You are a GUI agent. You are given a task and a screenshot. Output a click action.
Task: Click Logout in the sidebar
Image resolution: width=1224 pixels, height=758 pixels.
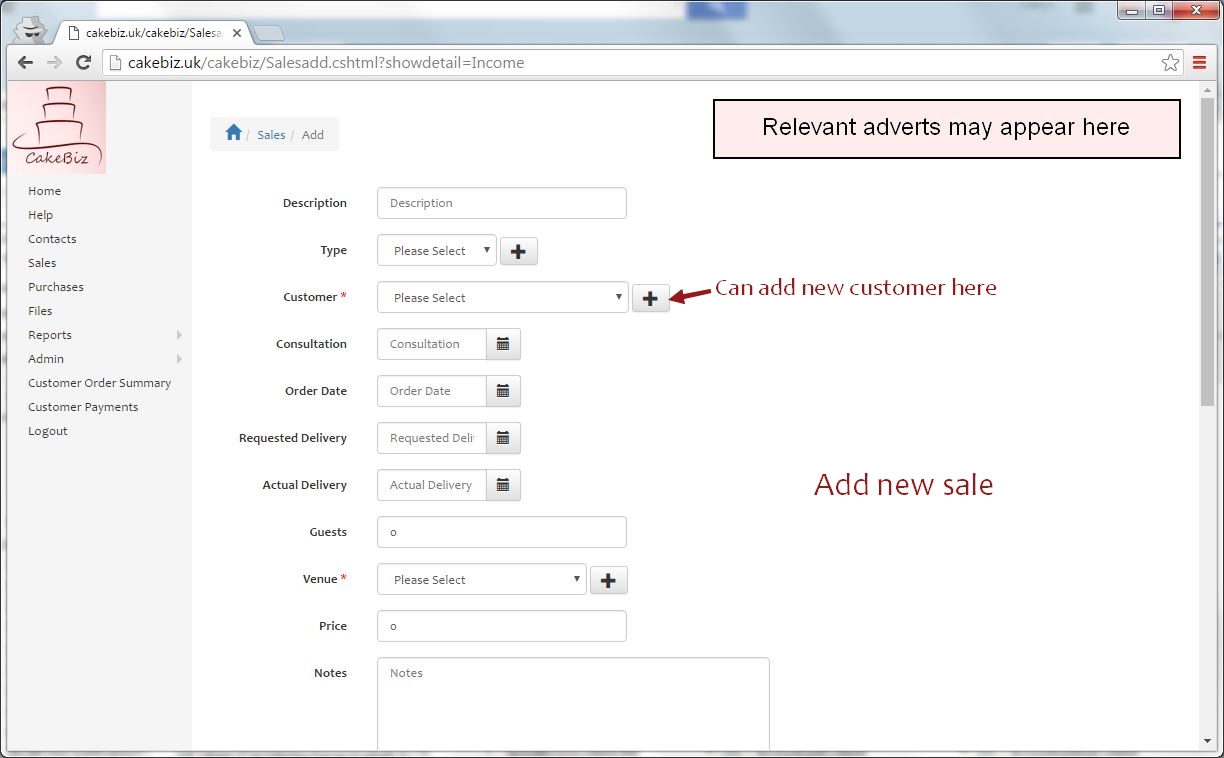pos(48,431)
